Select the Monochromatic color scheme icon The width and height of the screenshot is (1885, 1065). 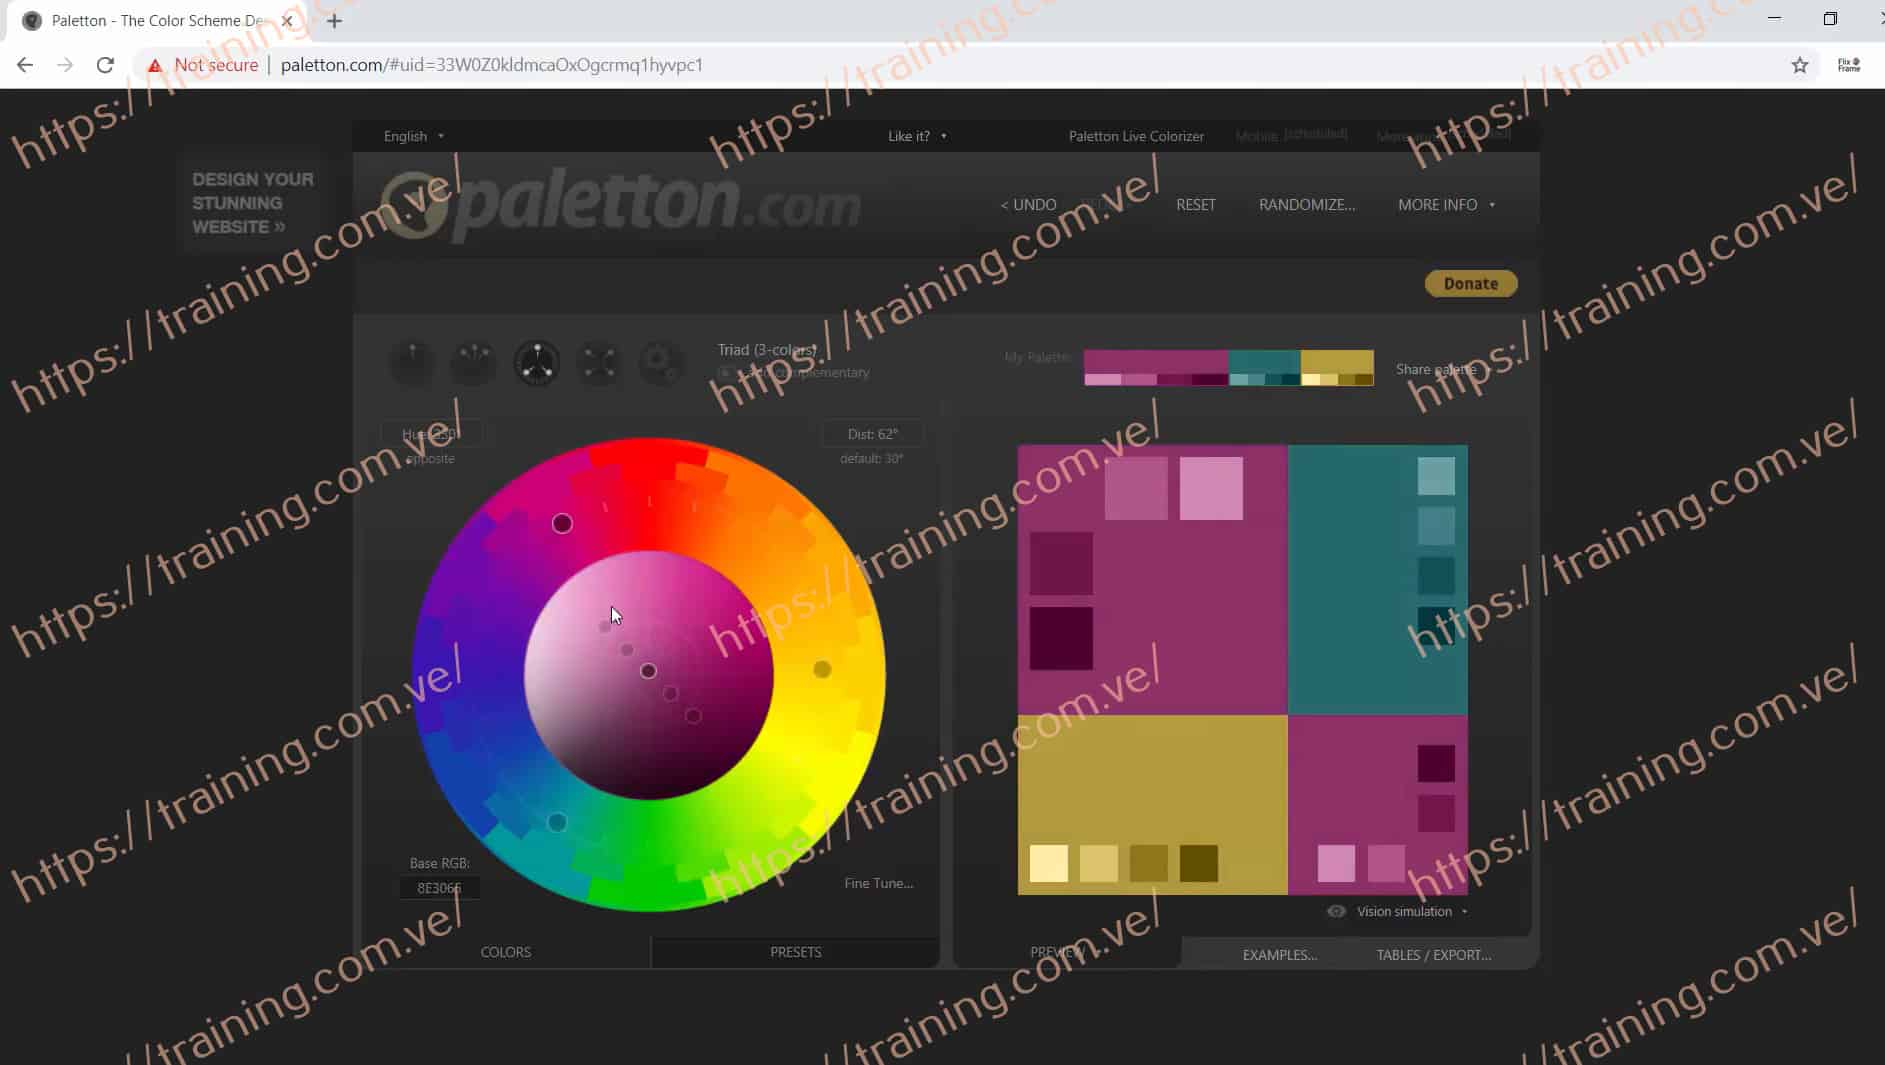click(x=412, y=363)
